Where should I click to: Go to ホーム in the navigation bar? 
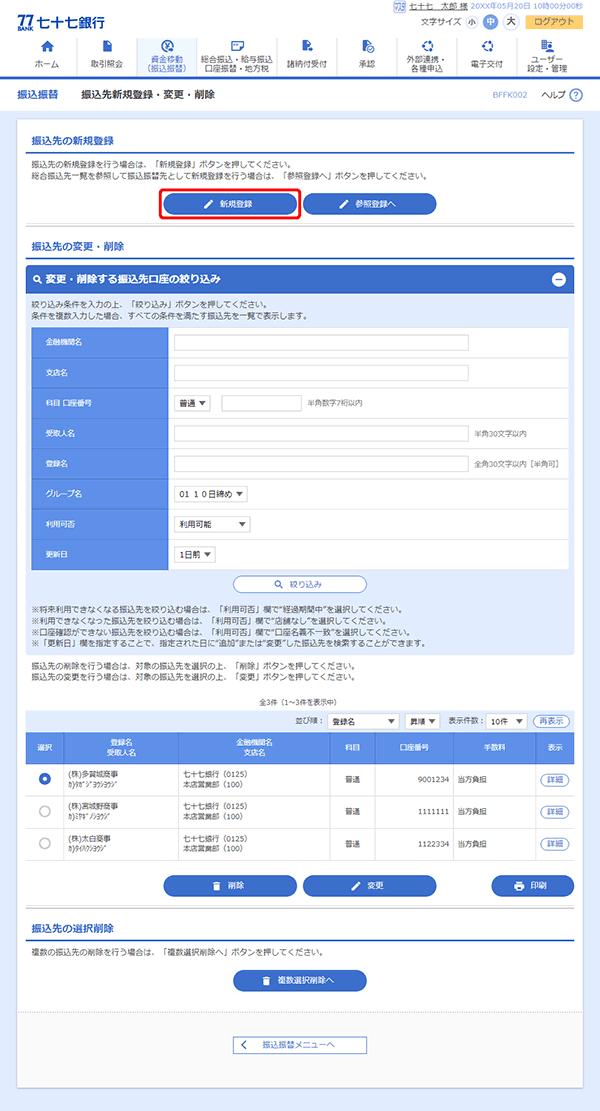point(47,57)
